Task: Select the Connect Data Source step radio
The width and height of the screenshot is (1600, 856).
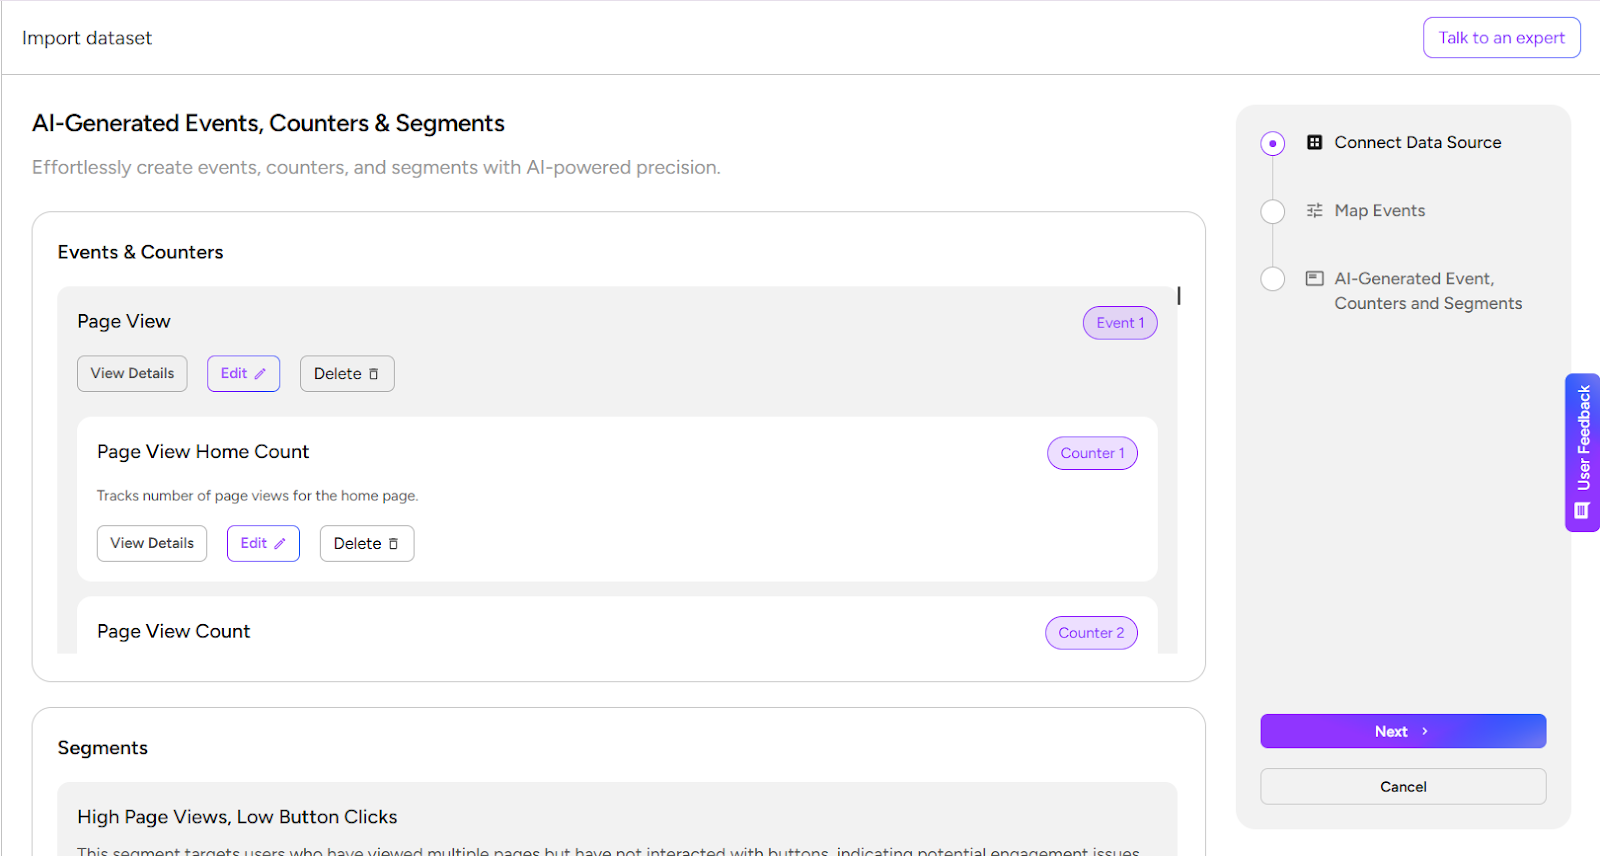Action: coord(1273,144)
